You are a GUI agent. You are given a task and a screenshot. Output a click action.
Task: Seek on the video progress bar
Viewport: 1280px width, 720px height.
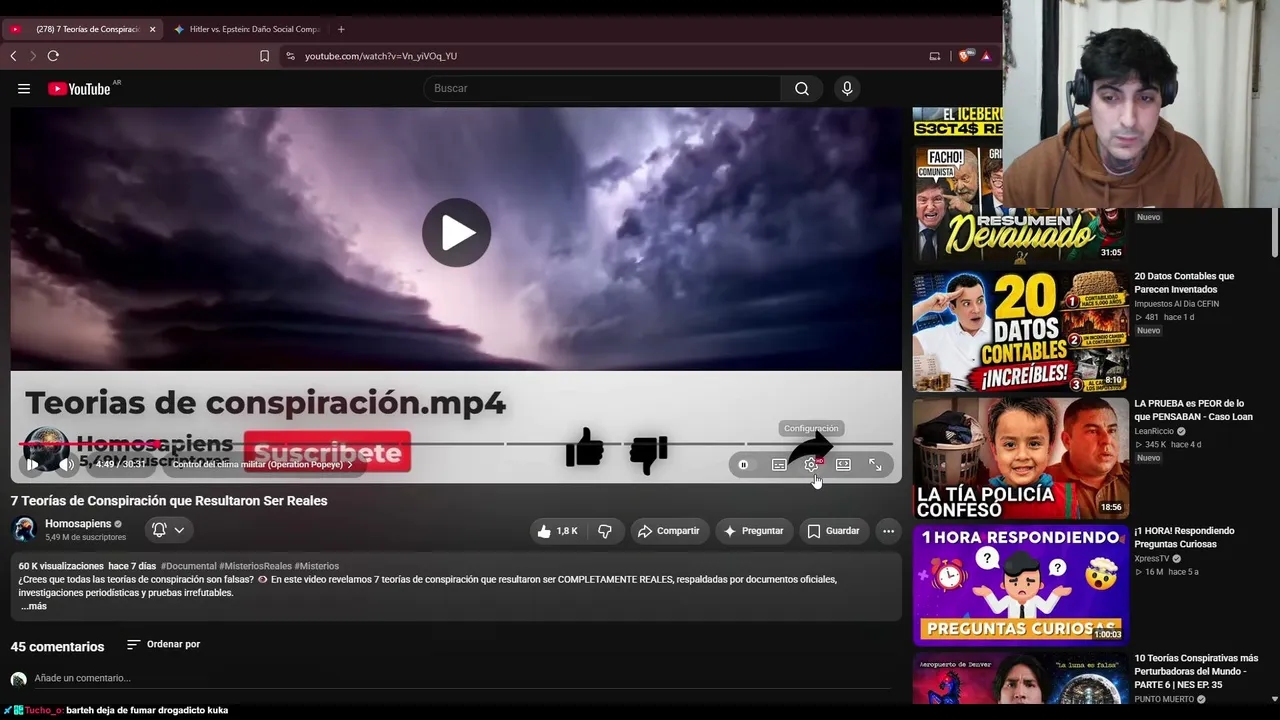(x=456, y=443)
